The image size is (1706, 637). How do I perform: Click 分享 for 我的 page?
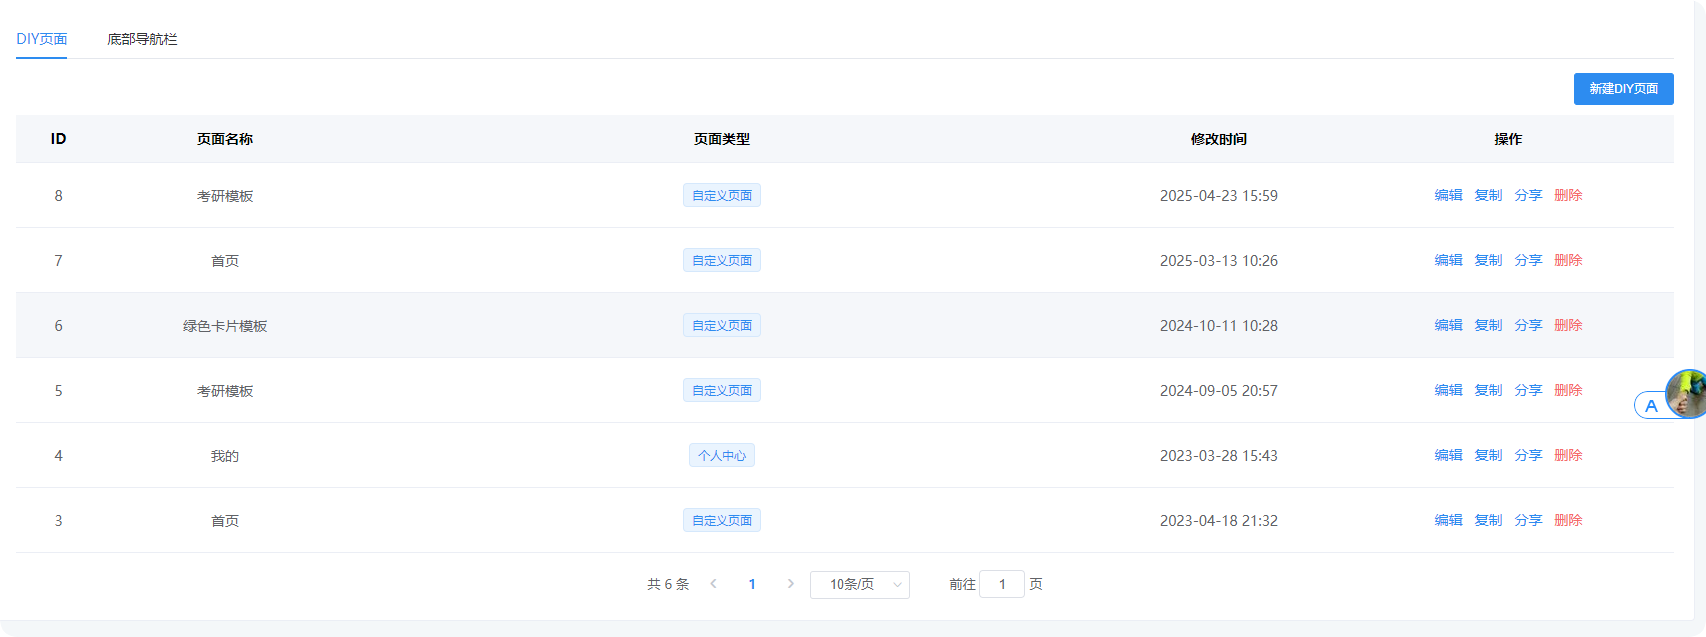pyautogui.click(x=1528, y=455)
